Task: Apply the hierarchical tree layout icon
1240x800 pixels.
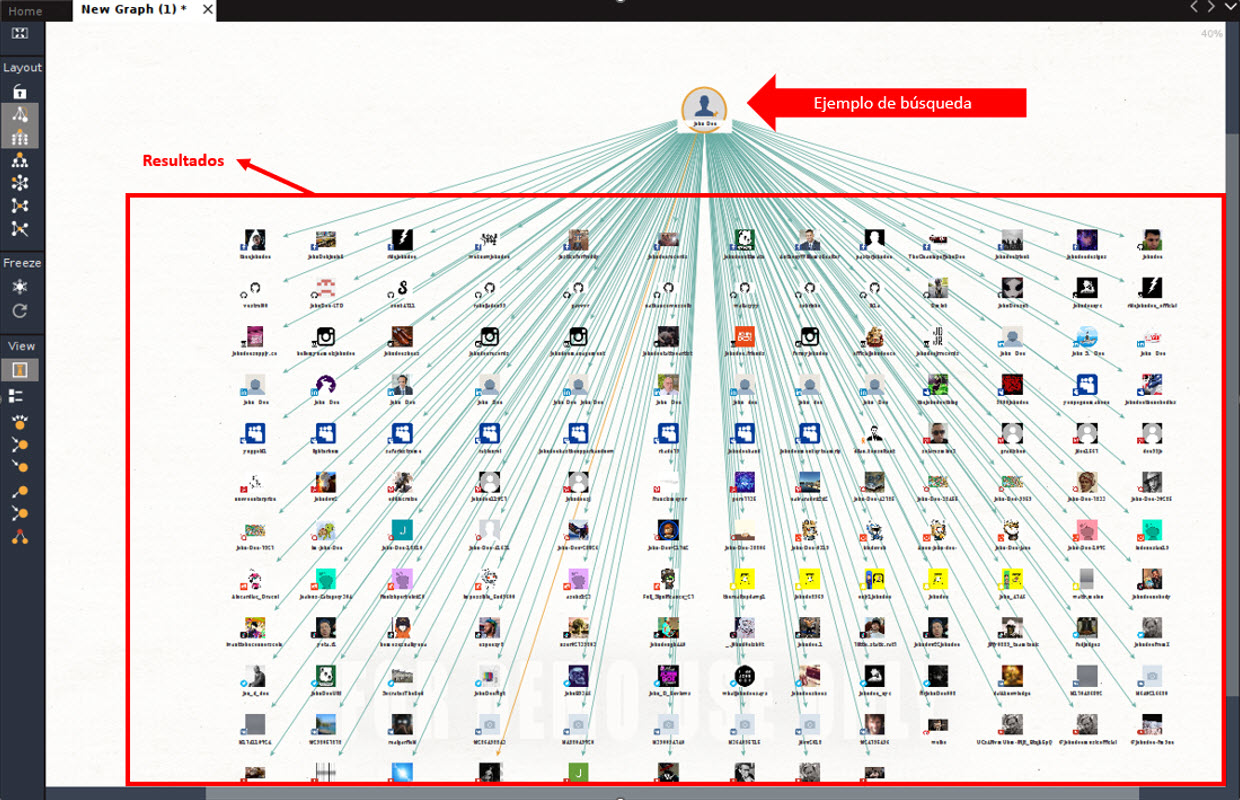Action: (x=20, y=160)
